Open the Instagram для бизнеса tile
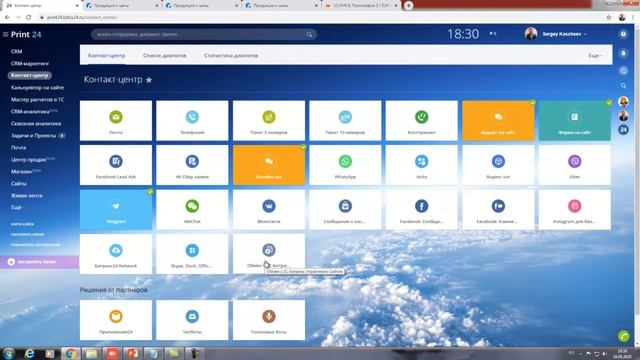 (x=575, y=210)
